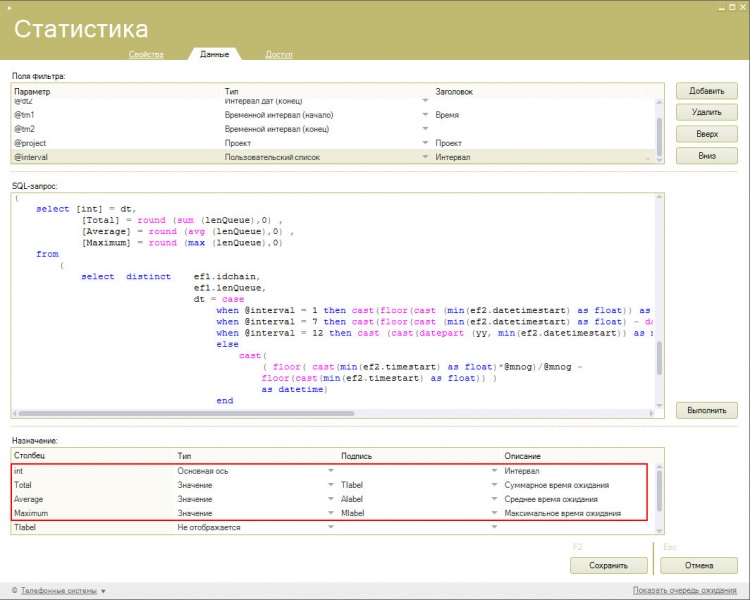Click the Добавить button

click(x=706, y=91)
